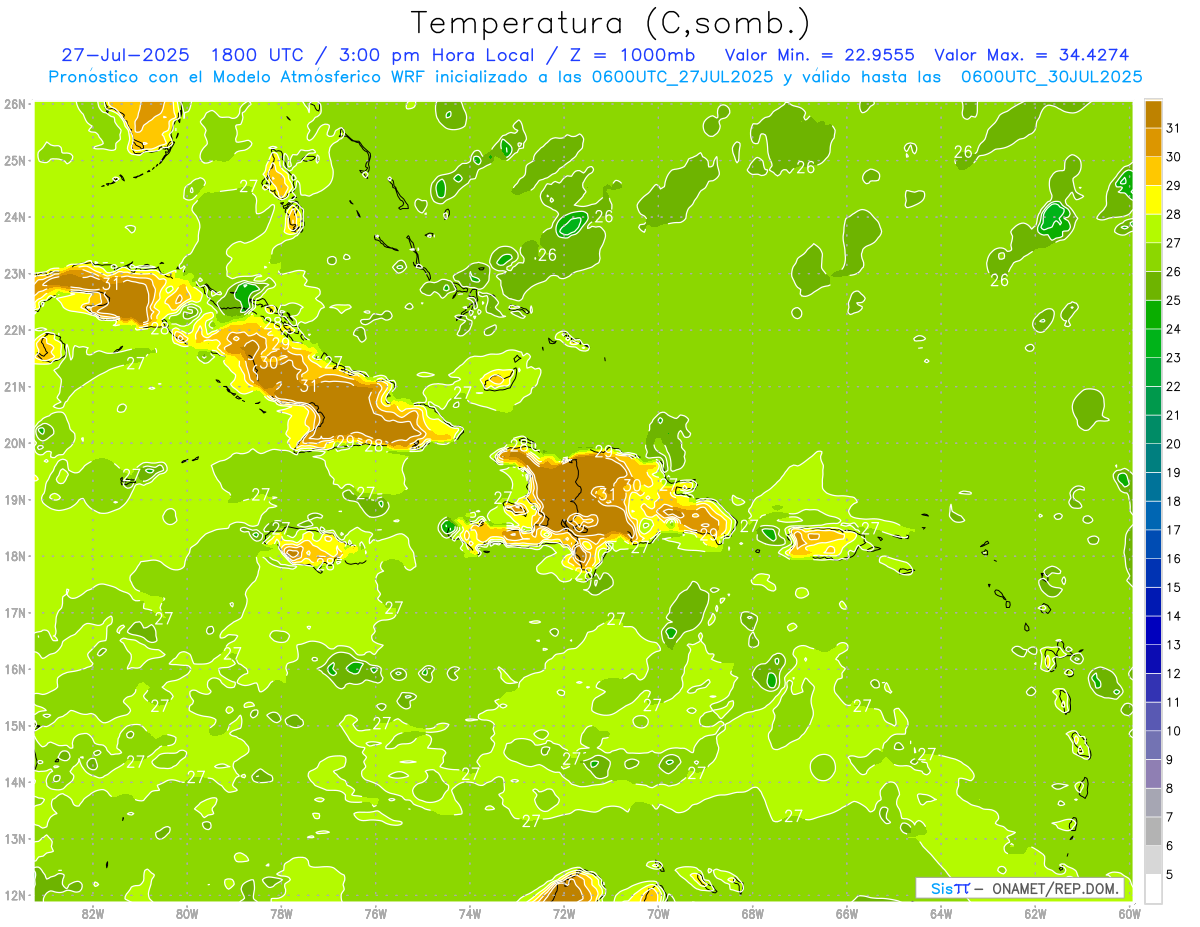Click "Valor Max. = 34.4274" in header

[x=1031, y=55]
